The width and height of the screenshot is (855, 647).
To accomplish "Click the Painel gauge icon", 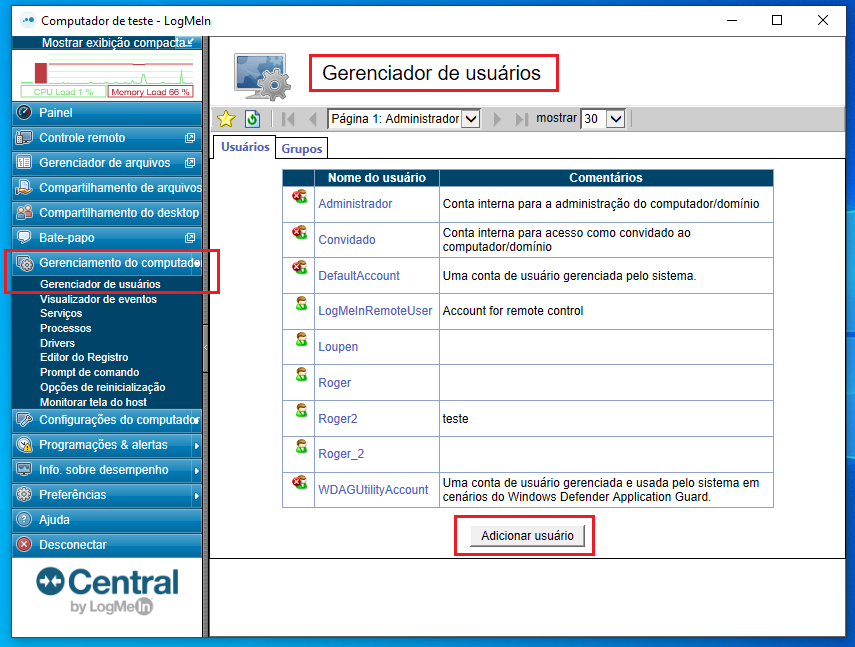I will 24,112.
